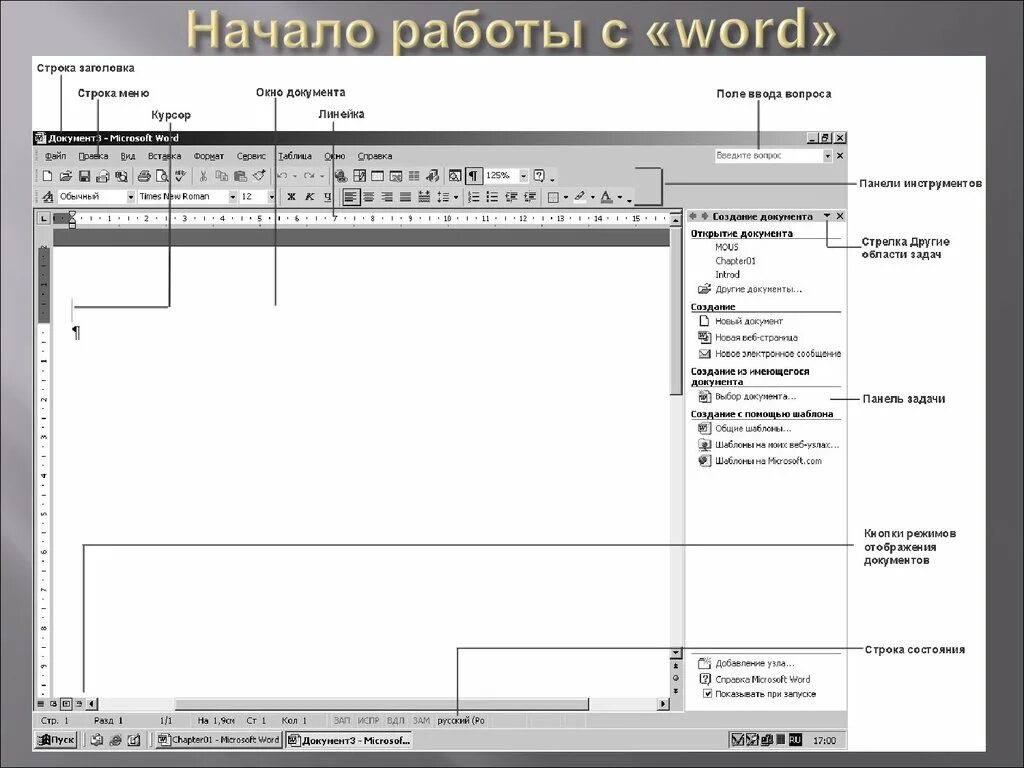Click the Print toolbar icon
The width and height of the screenshot is (1024, 768).
144,176
